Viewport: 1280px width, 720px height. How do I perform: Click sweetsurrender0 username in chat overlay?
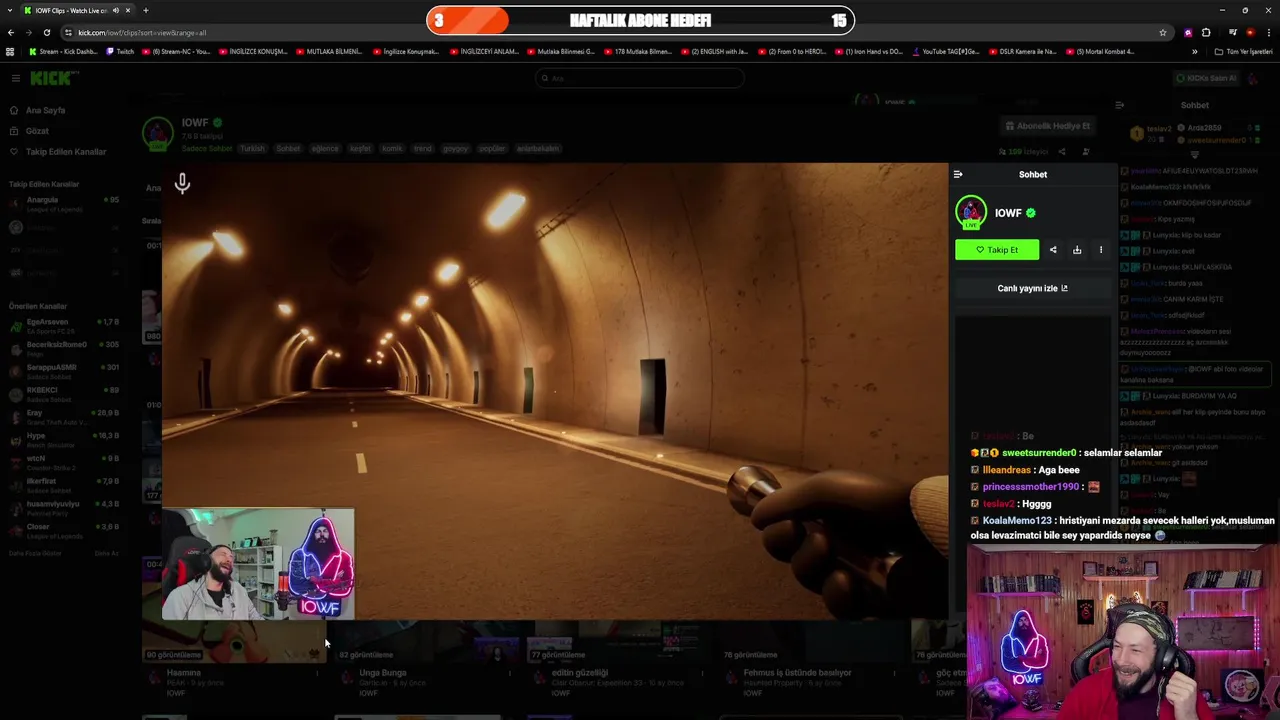point(1039,453)
